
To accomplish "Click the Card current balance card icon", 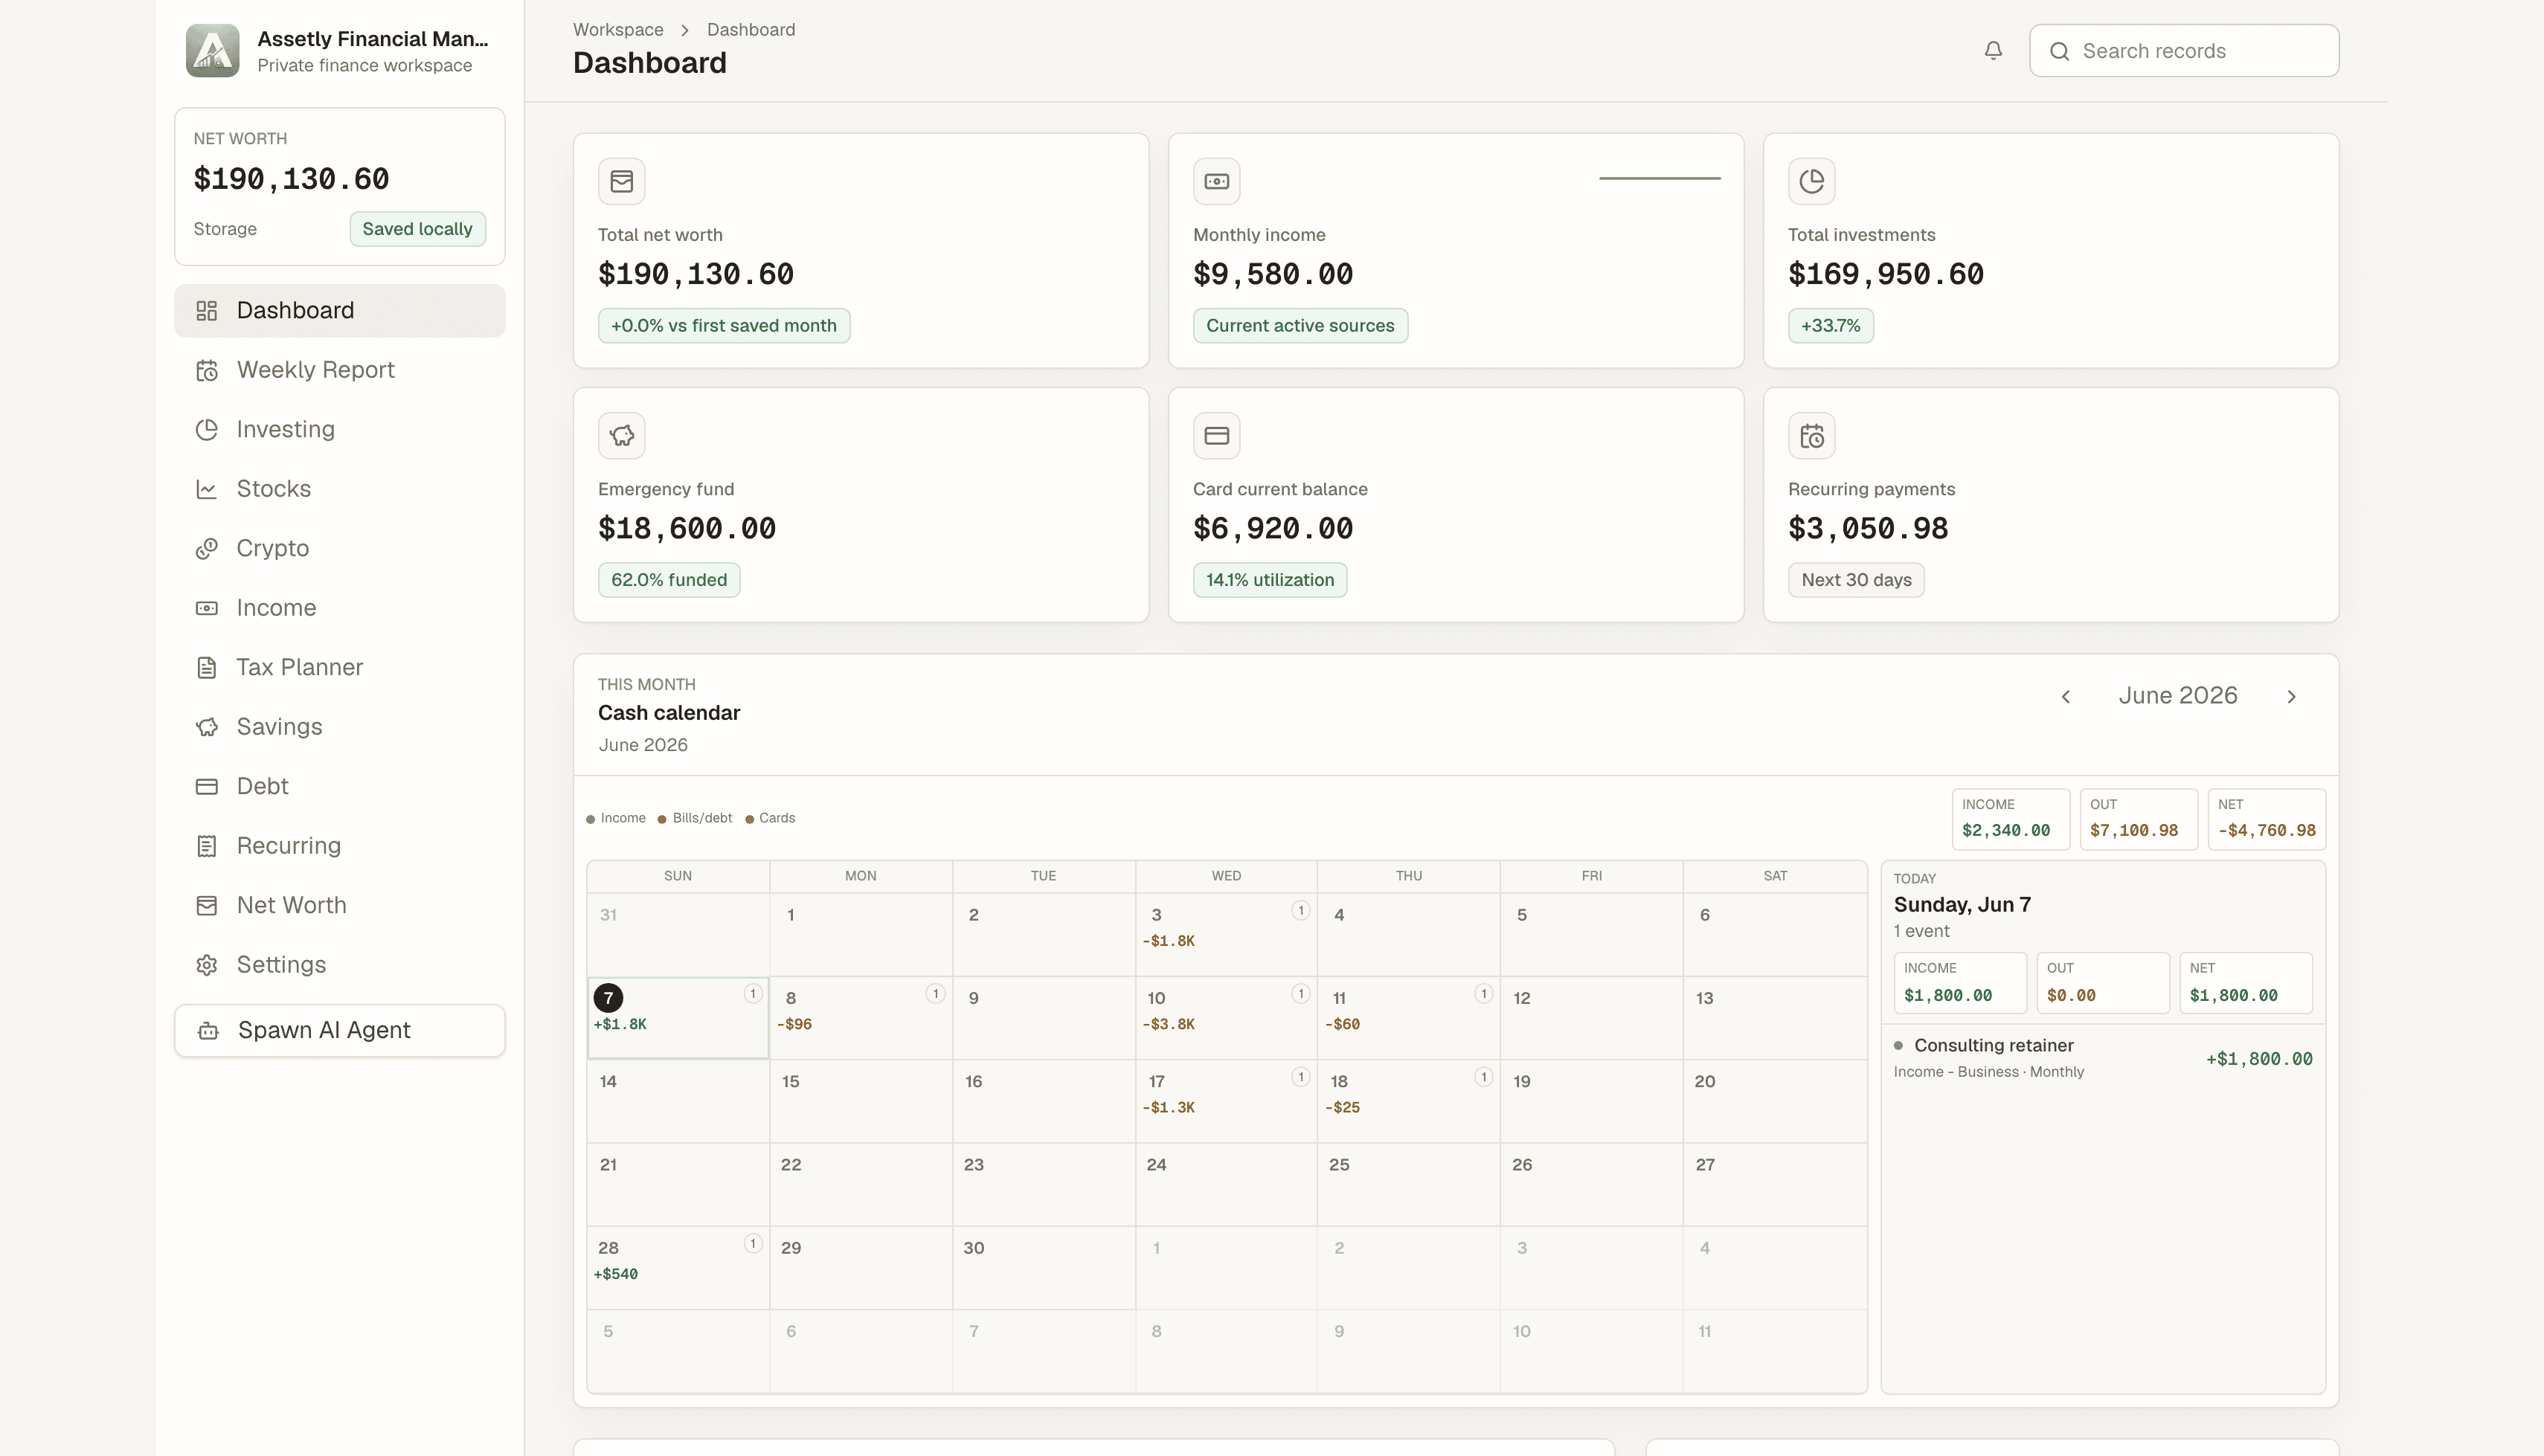I will pyautogui.click(x=1217, y=435).
